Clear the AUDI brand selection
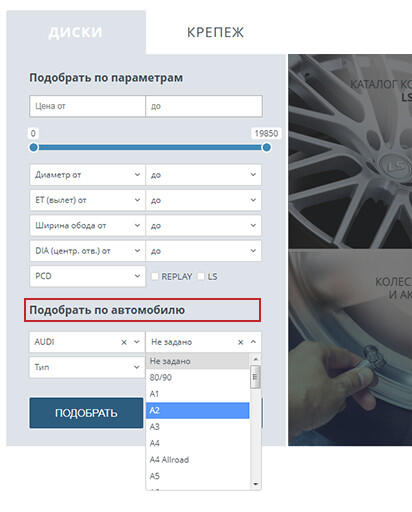The height and width of the screenshot is (512, 412). point(124,342)
